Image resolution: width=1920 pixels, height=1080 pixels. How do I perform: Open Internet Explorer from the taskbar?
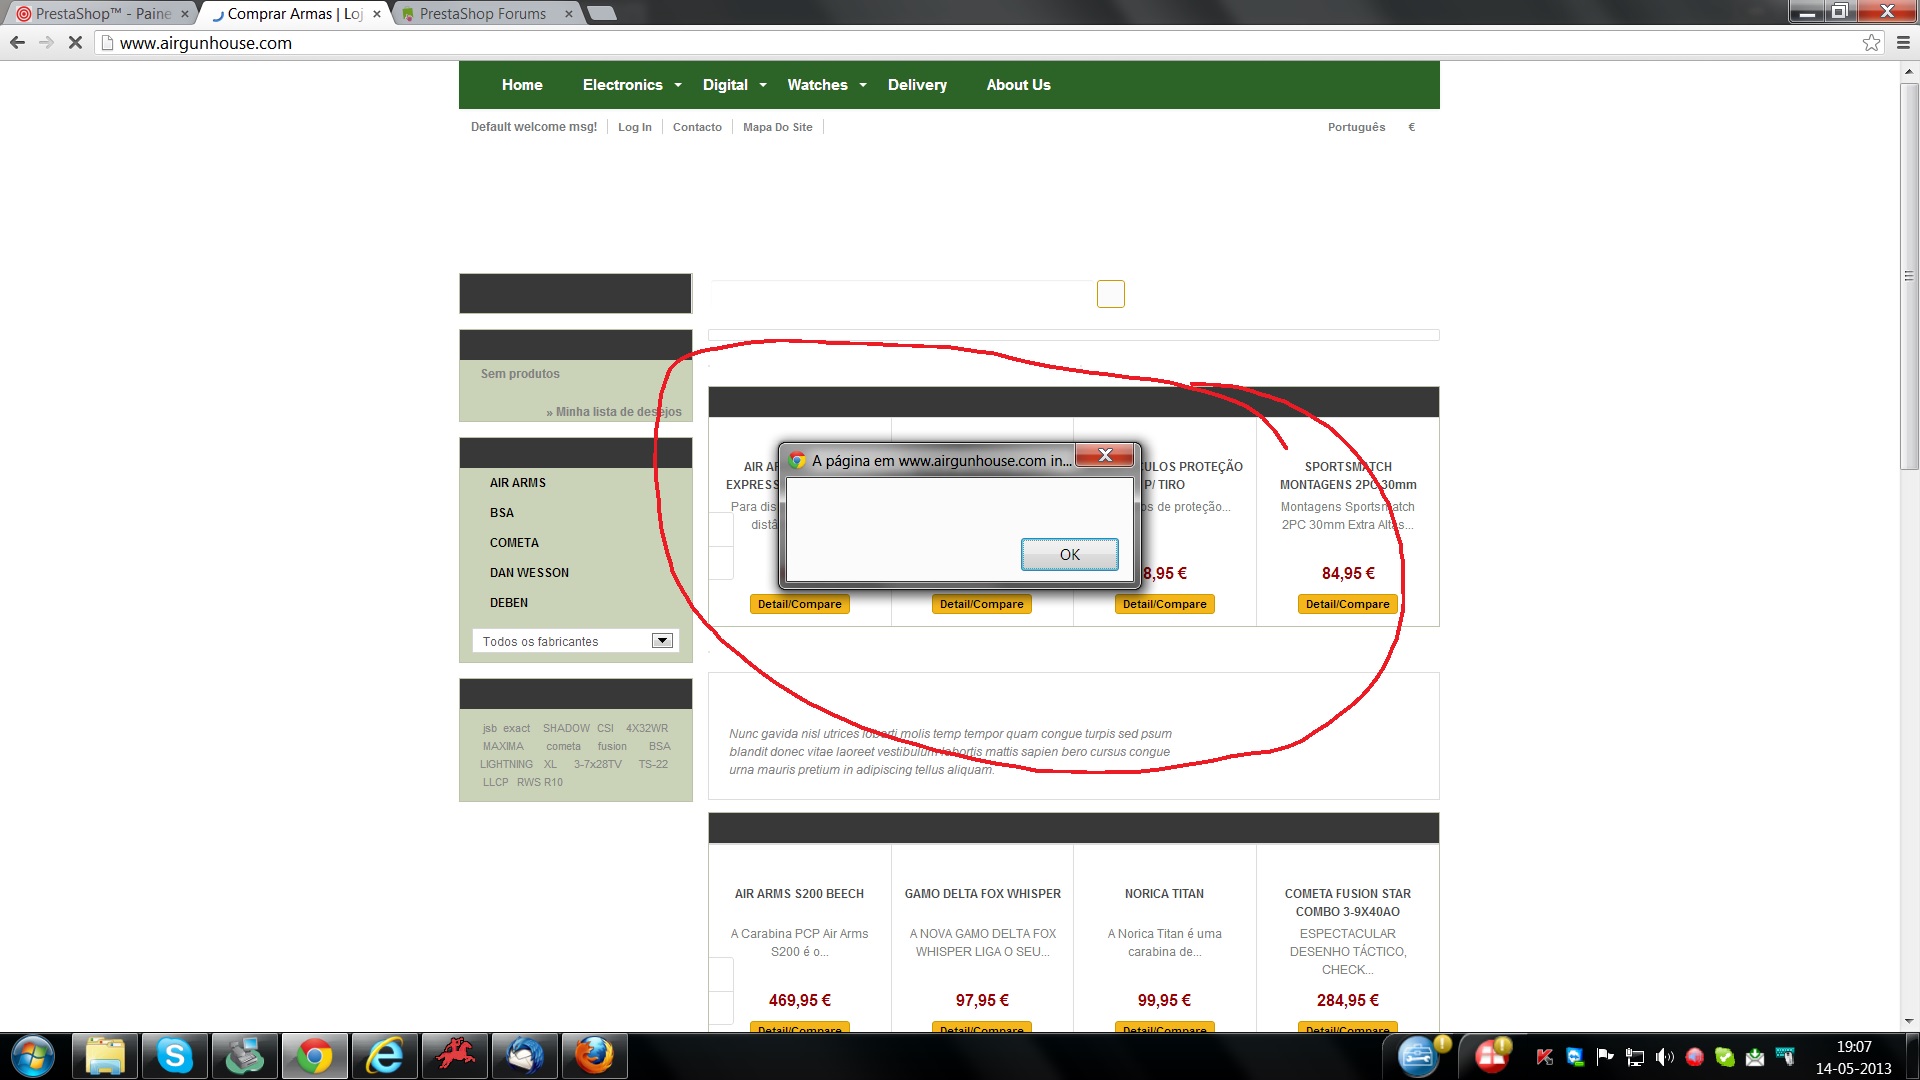click(x=384, y=1056)
